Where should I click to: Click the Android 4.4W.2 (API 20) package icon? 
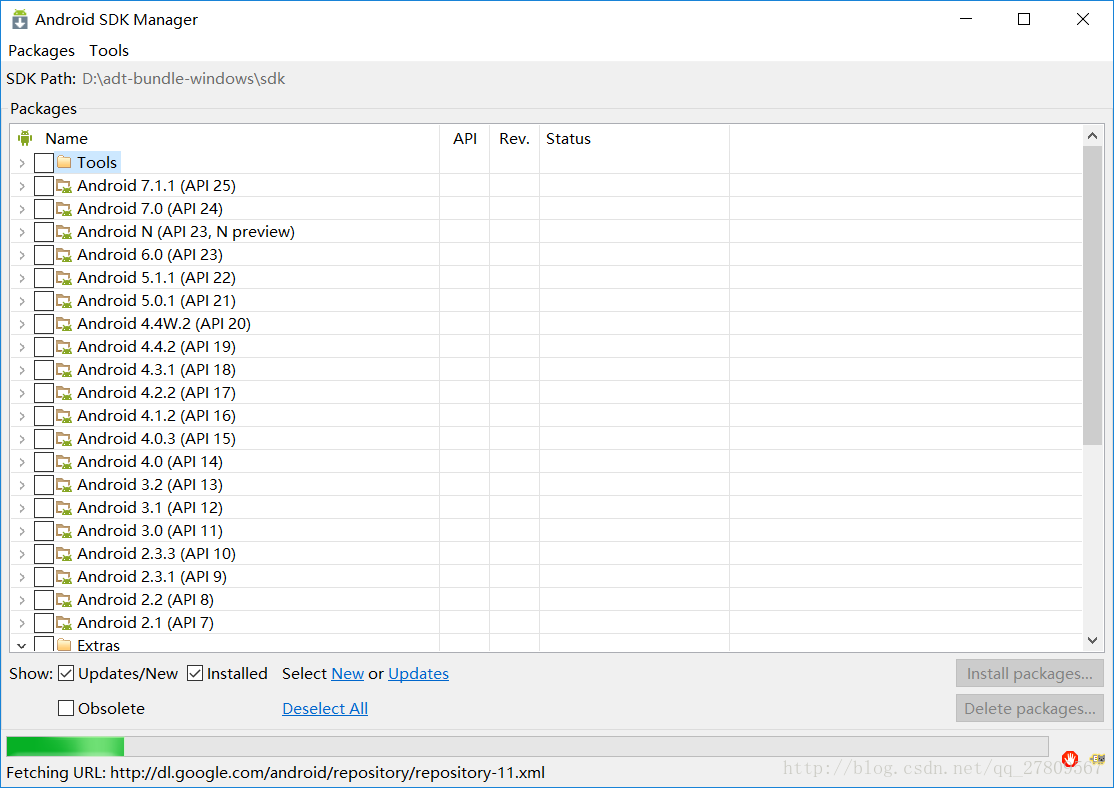click(64, 324)
